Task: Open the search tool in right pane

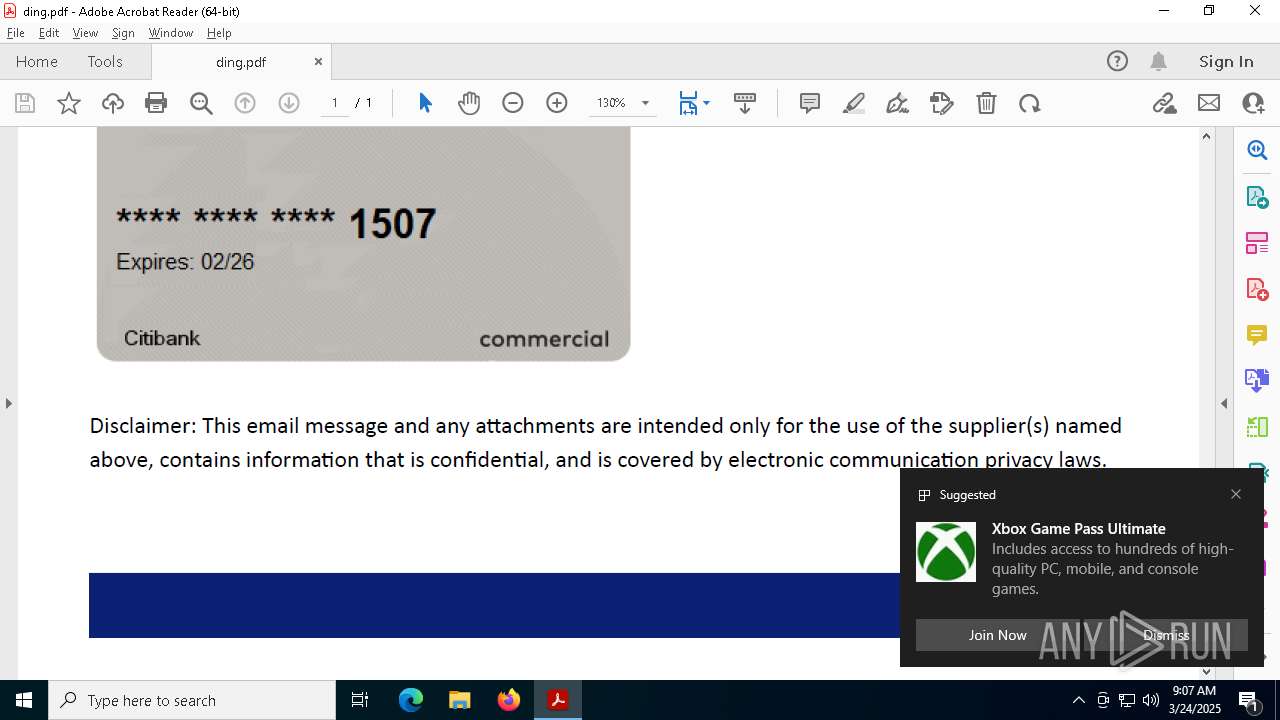Action: coord(1257,150)
